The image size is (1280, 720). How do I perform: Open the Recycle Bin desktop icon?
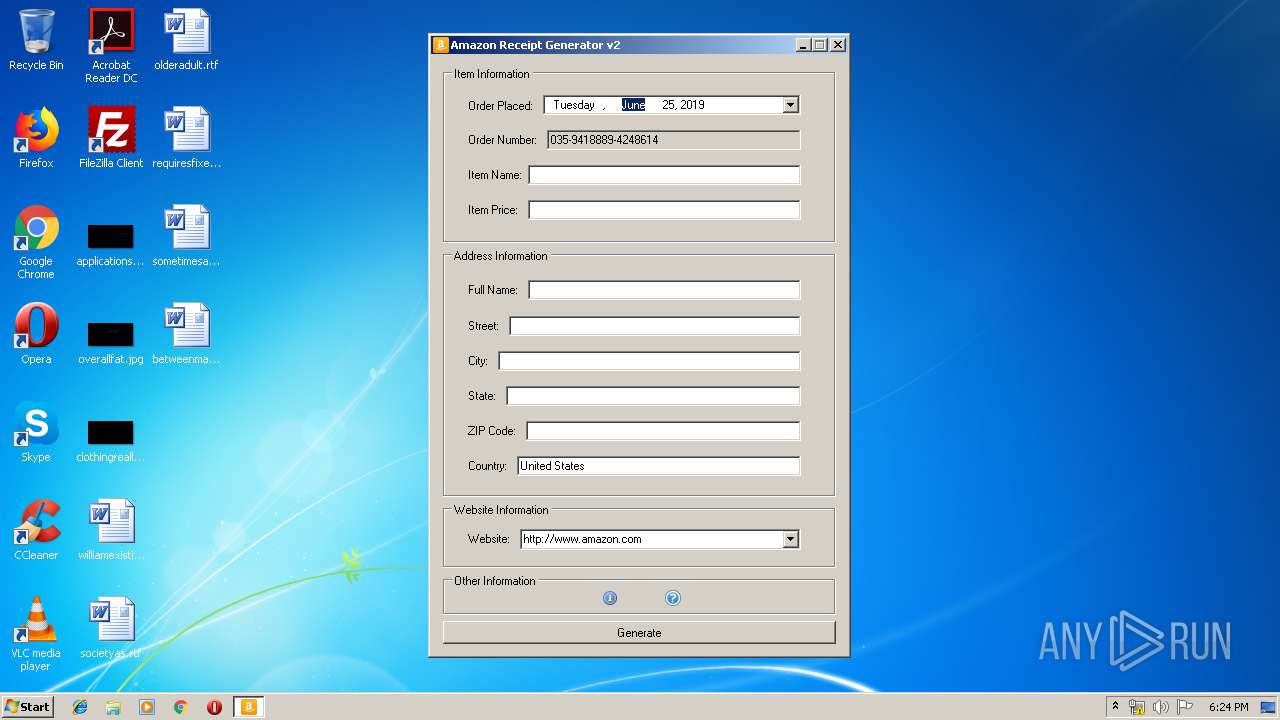36,40
